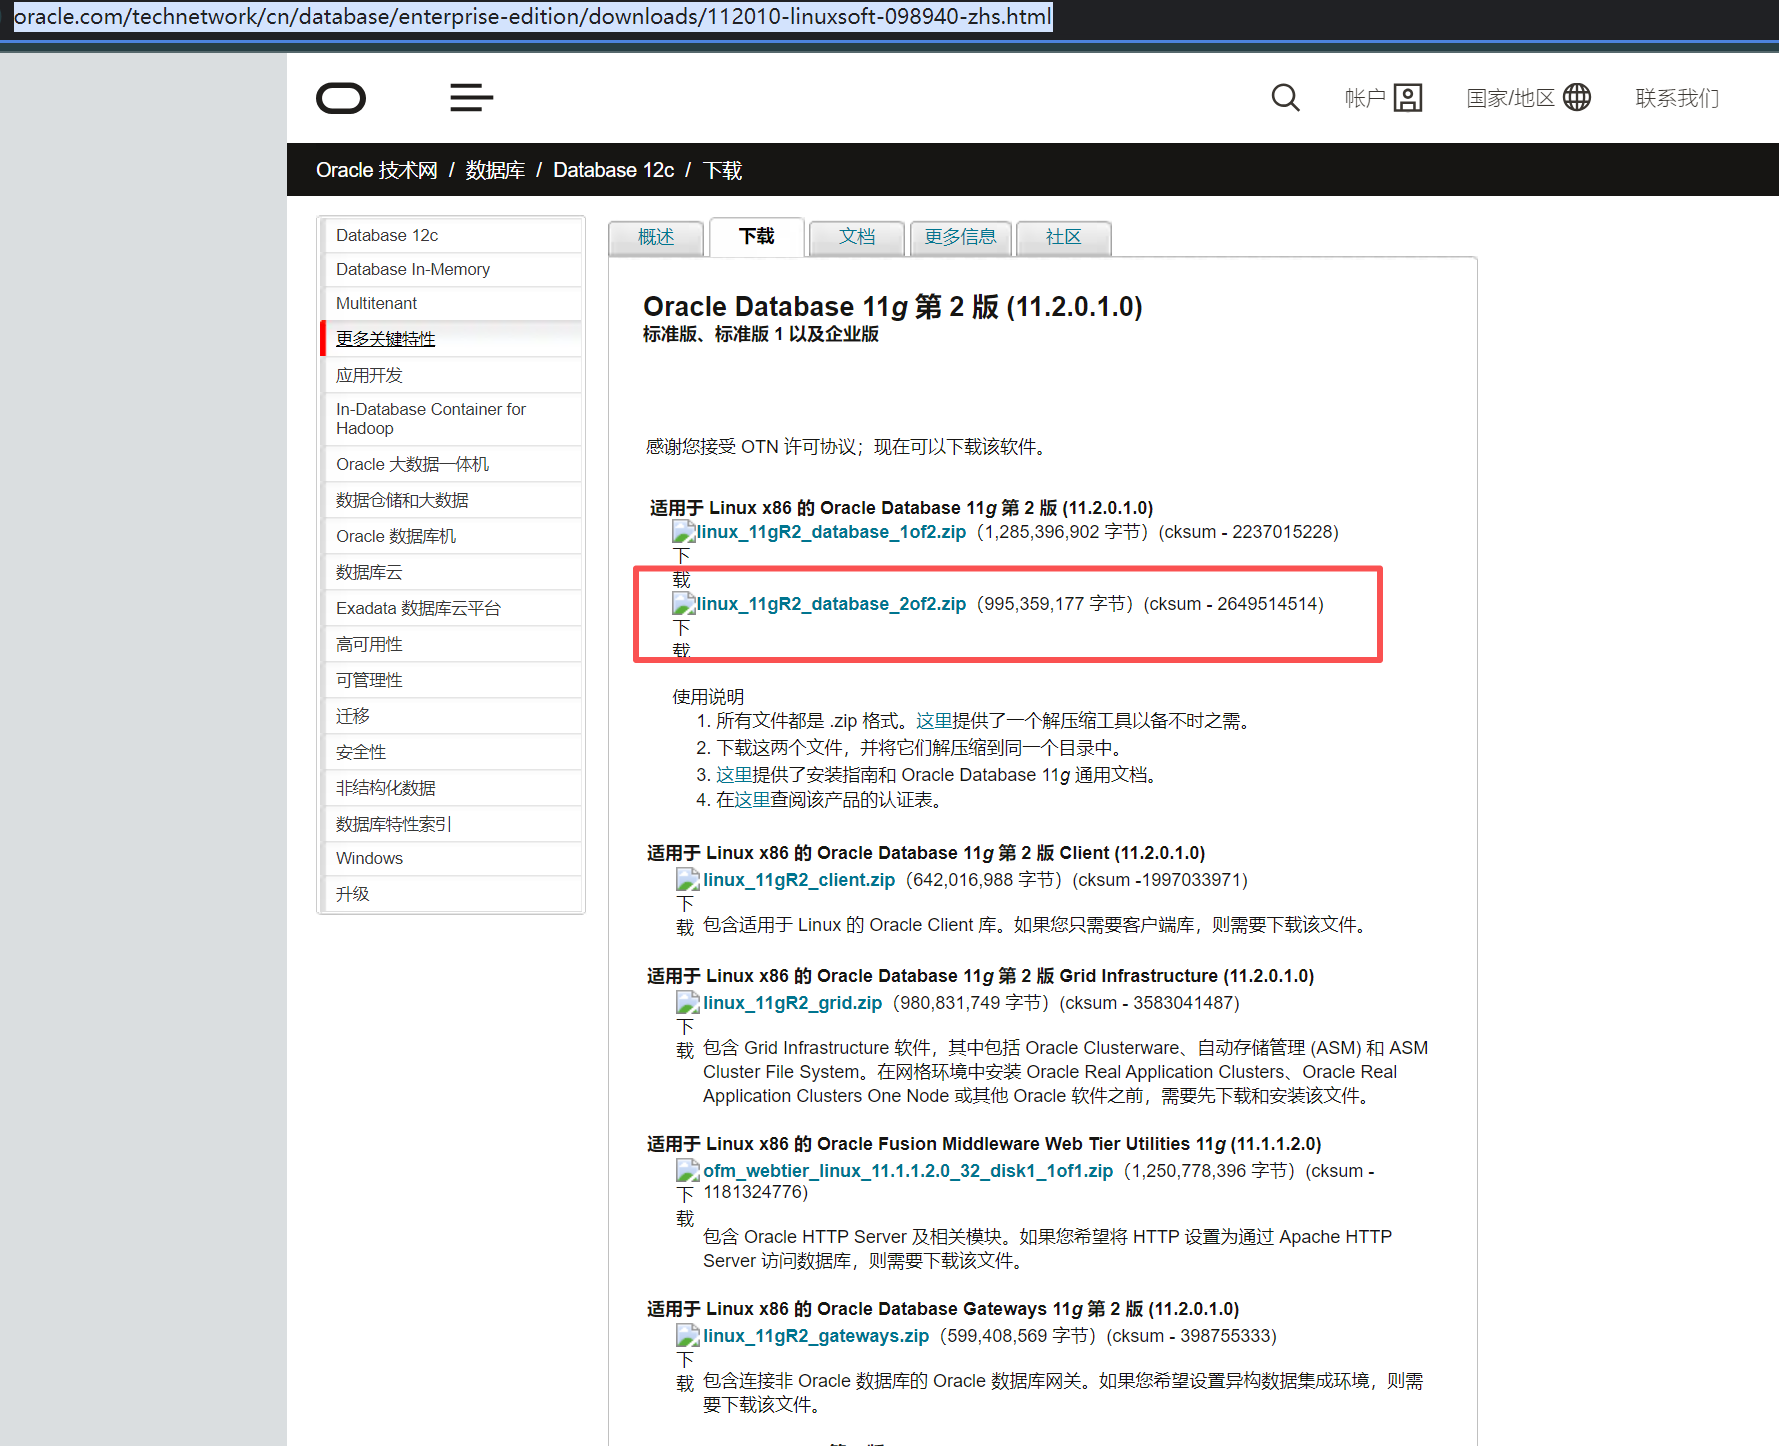Click download image icon for linux_11gR2_grid.zip
The height and width of the screenshot is (1446, 1779).
point(688,1003)
